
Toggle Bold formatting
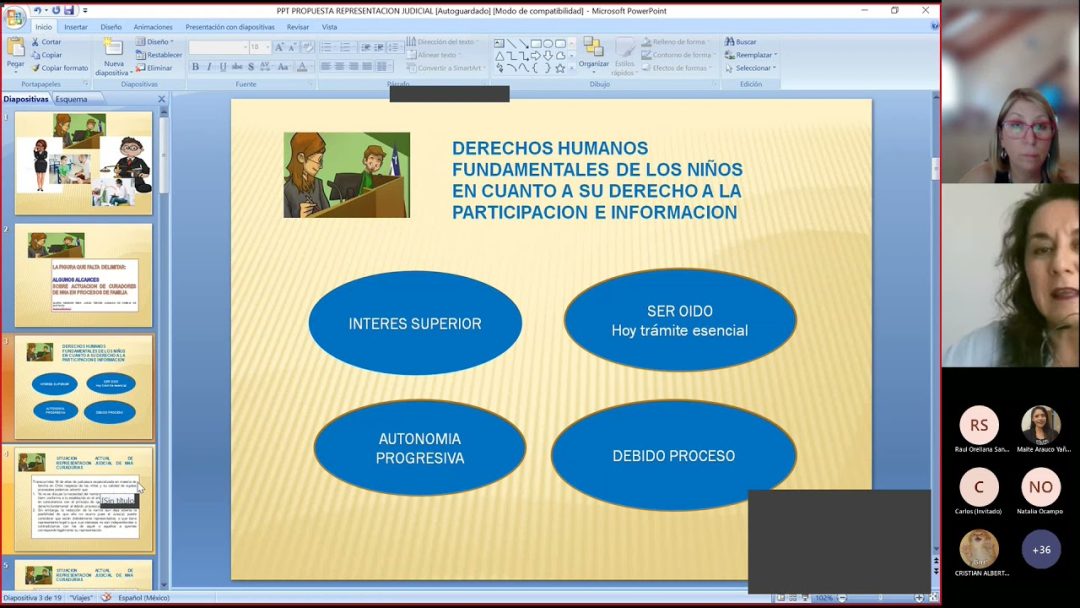(196, 67)
